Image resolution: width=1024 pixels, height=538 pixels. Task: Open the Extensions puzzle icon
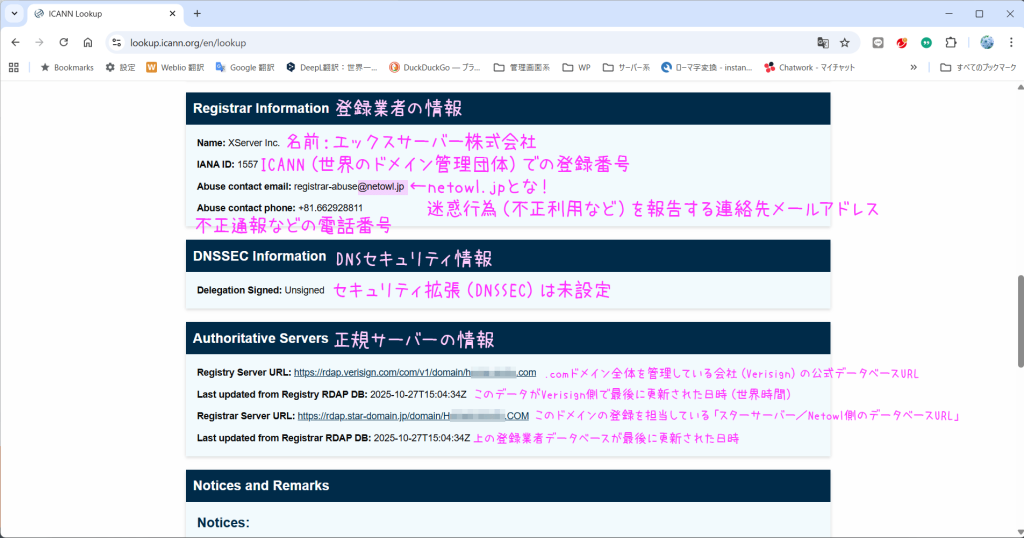(x=951, y=43)
